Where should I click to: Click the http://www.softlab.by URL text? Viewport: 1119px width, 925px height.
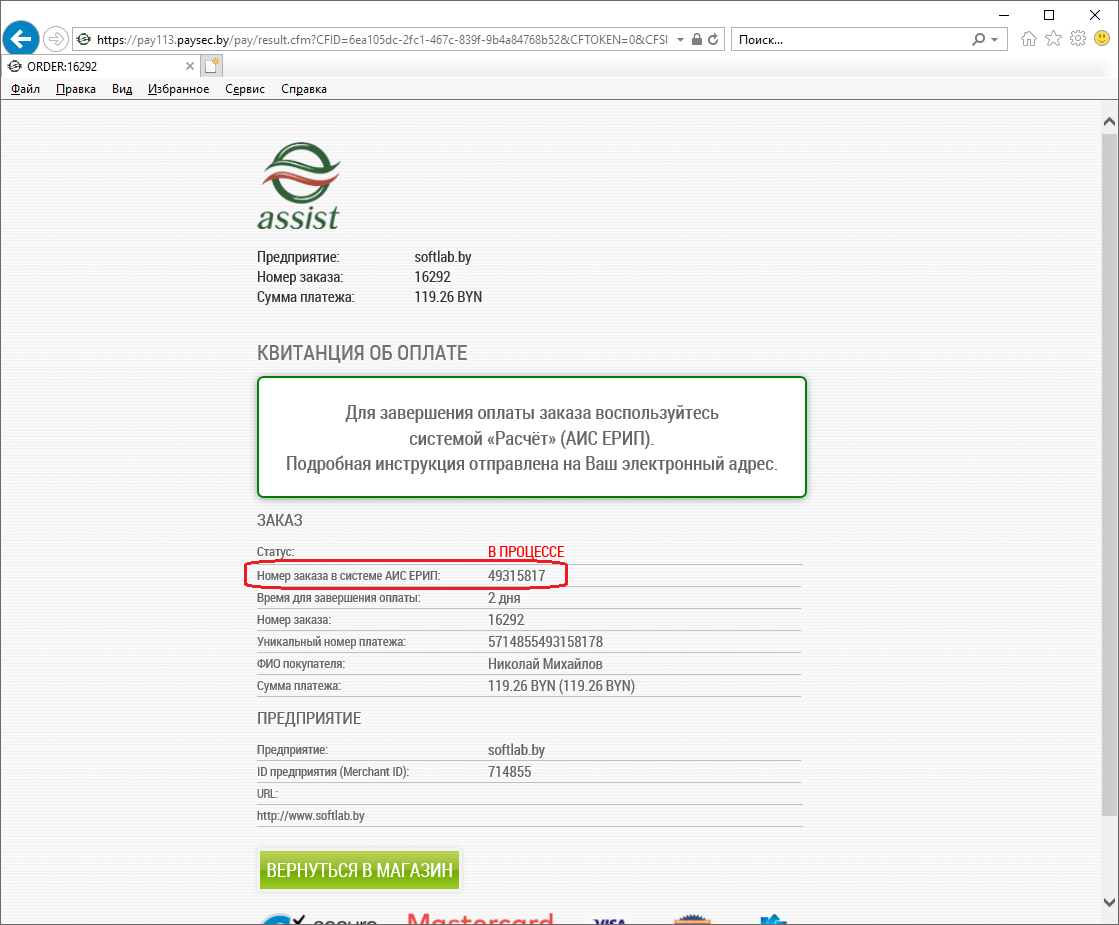point(310,816)
